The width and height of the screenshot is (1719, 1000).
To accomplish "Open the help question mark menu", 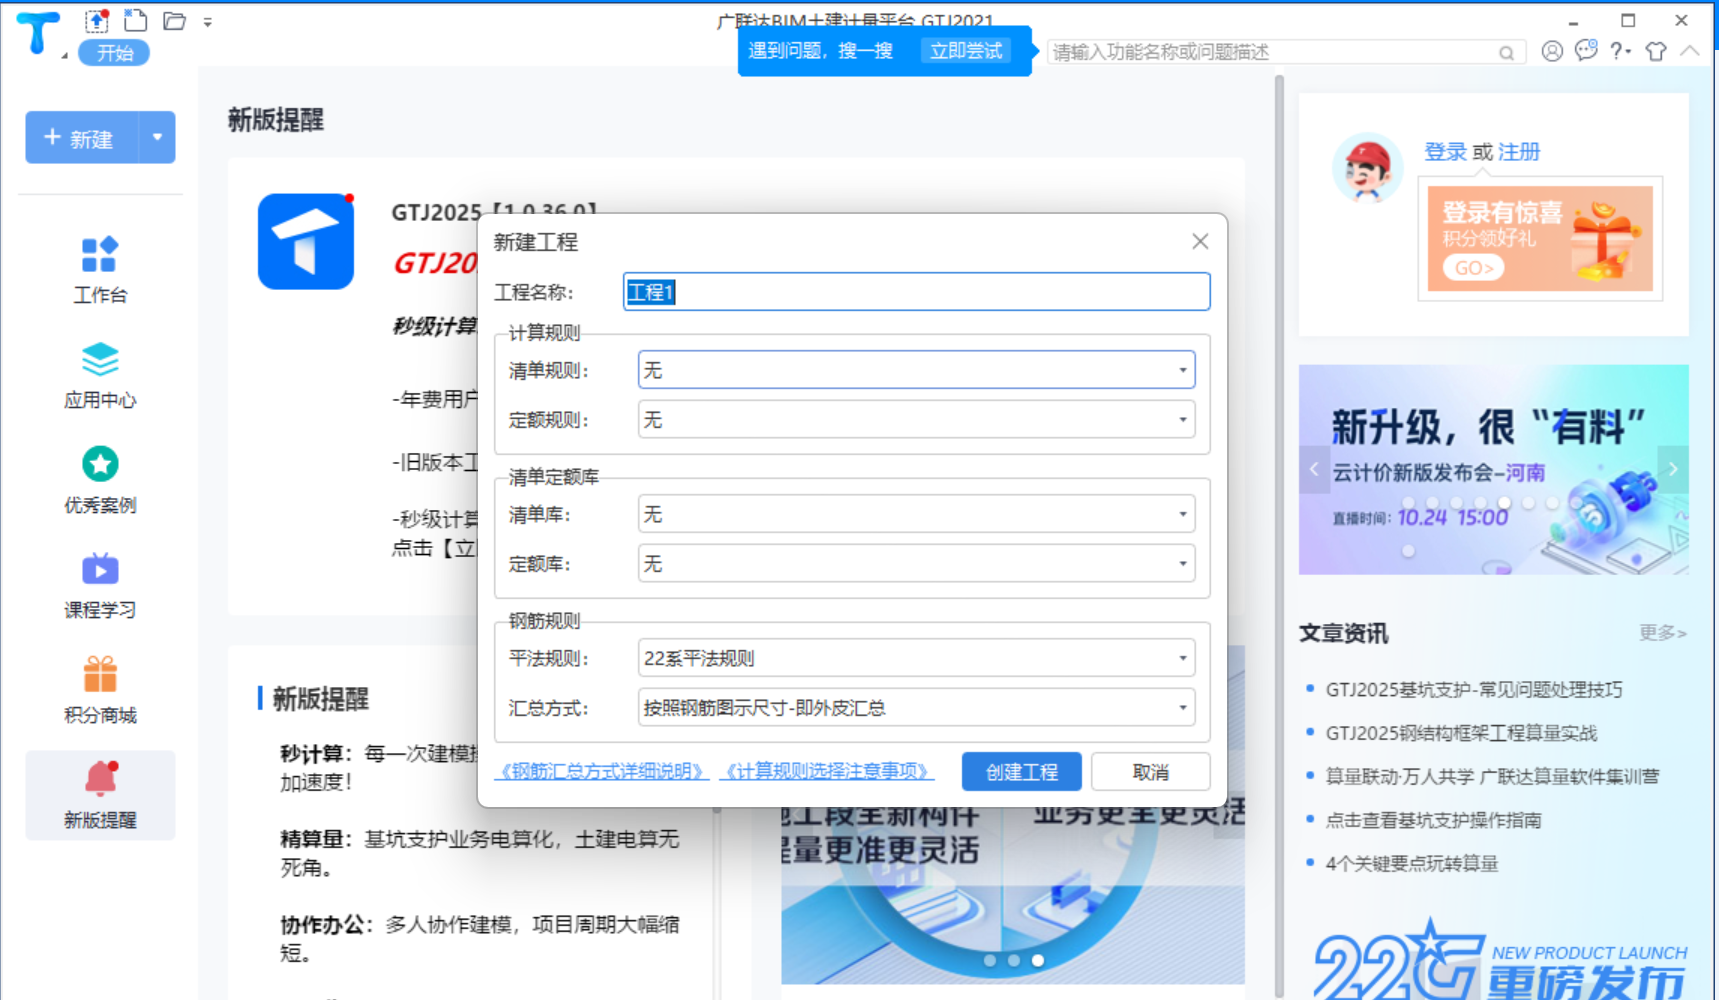I will point(1620,51).
